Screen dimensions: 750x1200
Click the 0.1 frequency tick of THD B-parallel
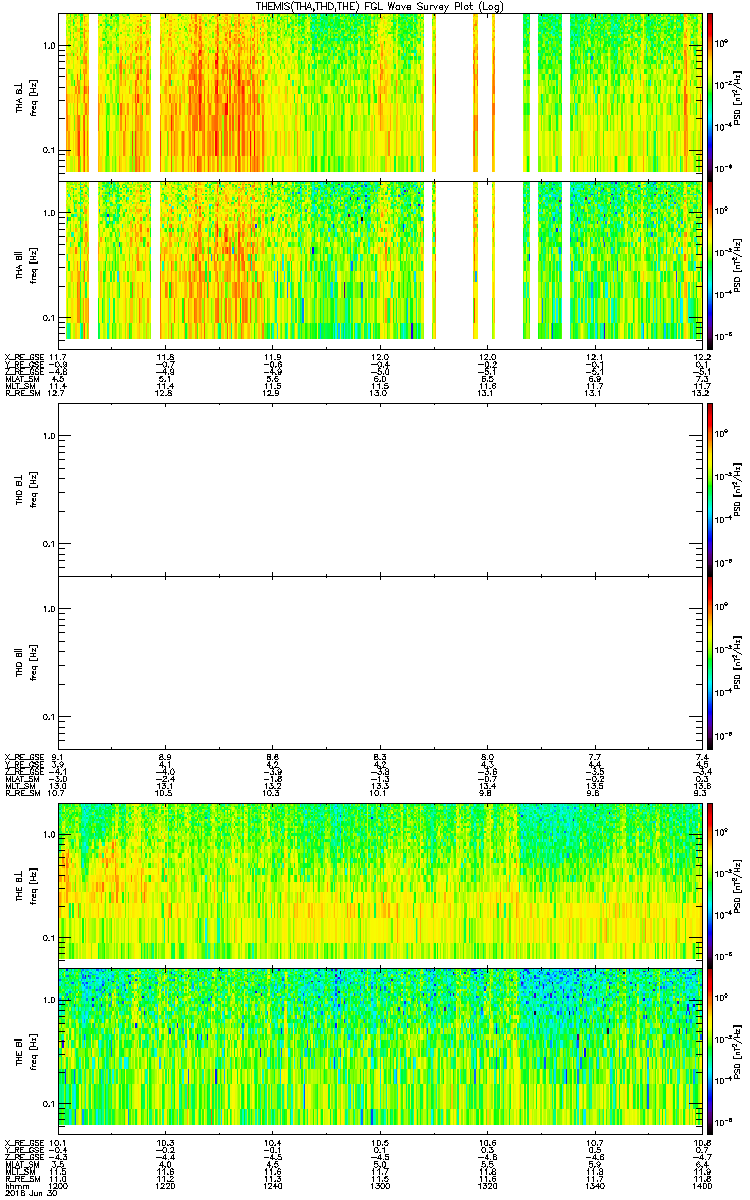[x=49, y=717]
